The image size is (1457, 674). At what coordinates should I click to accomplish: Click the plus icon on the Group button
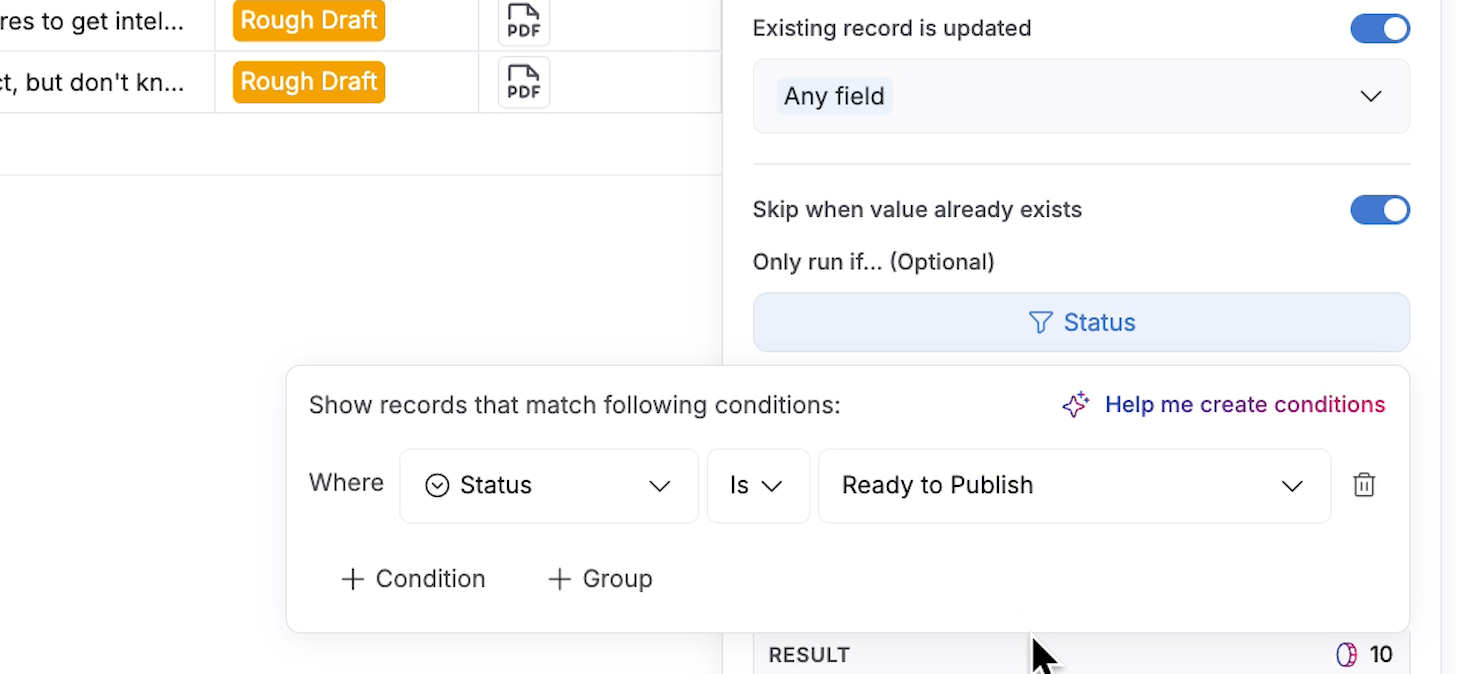click(557, 578)
